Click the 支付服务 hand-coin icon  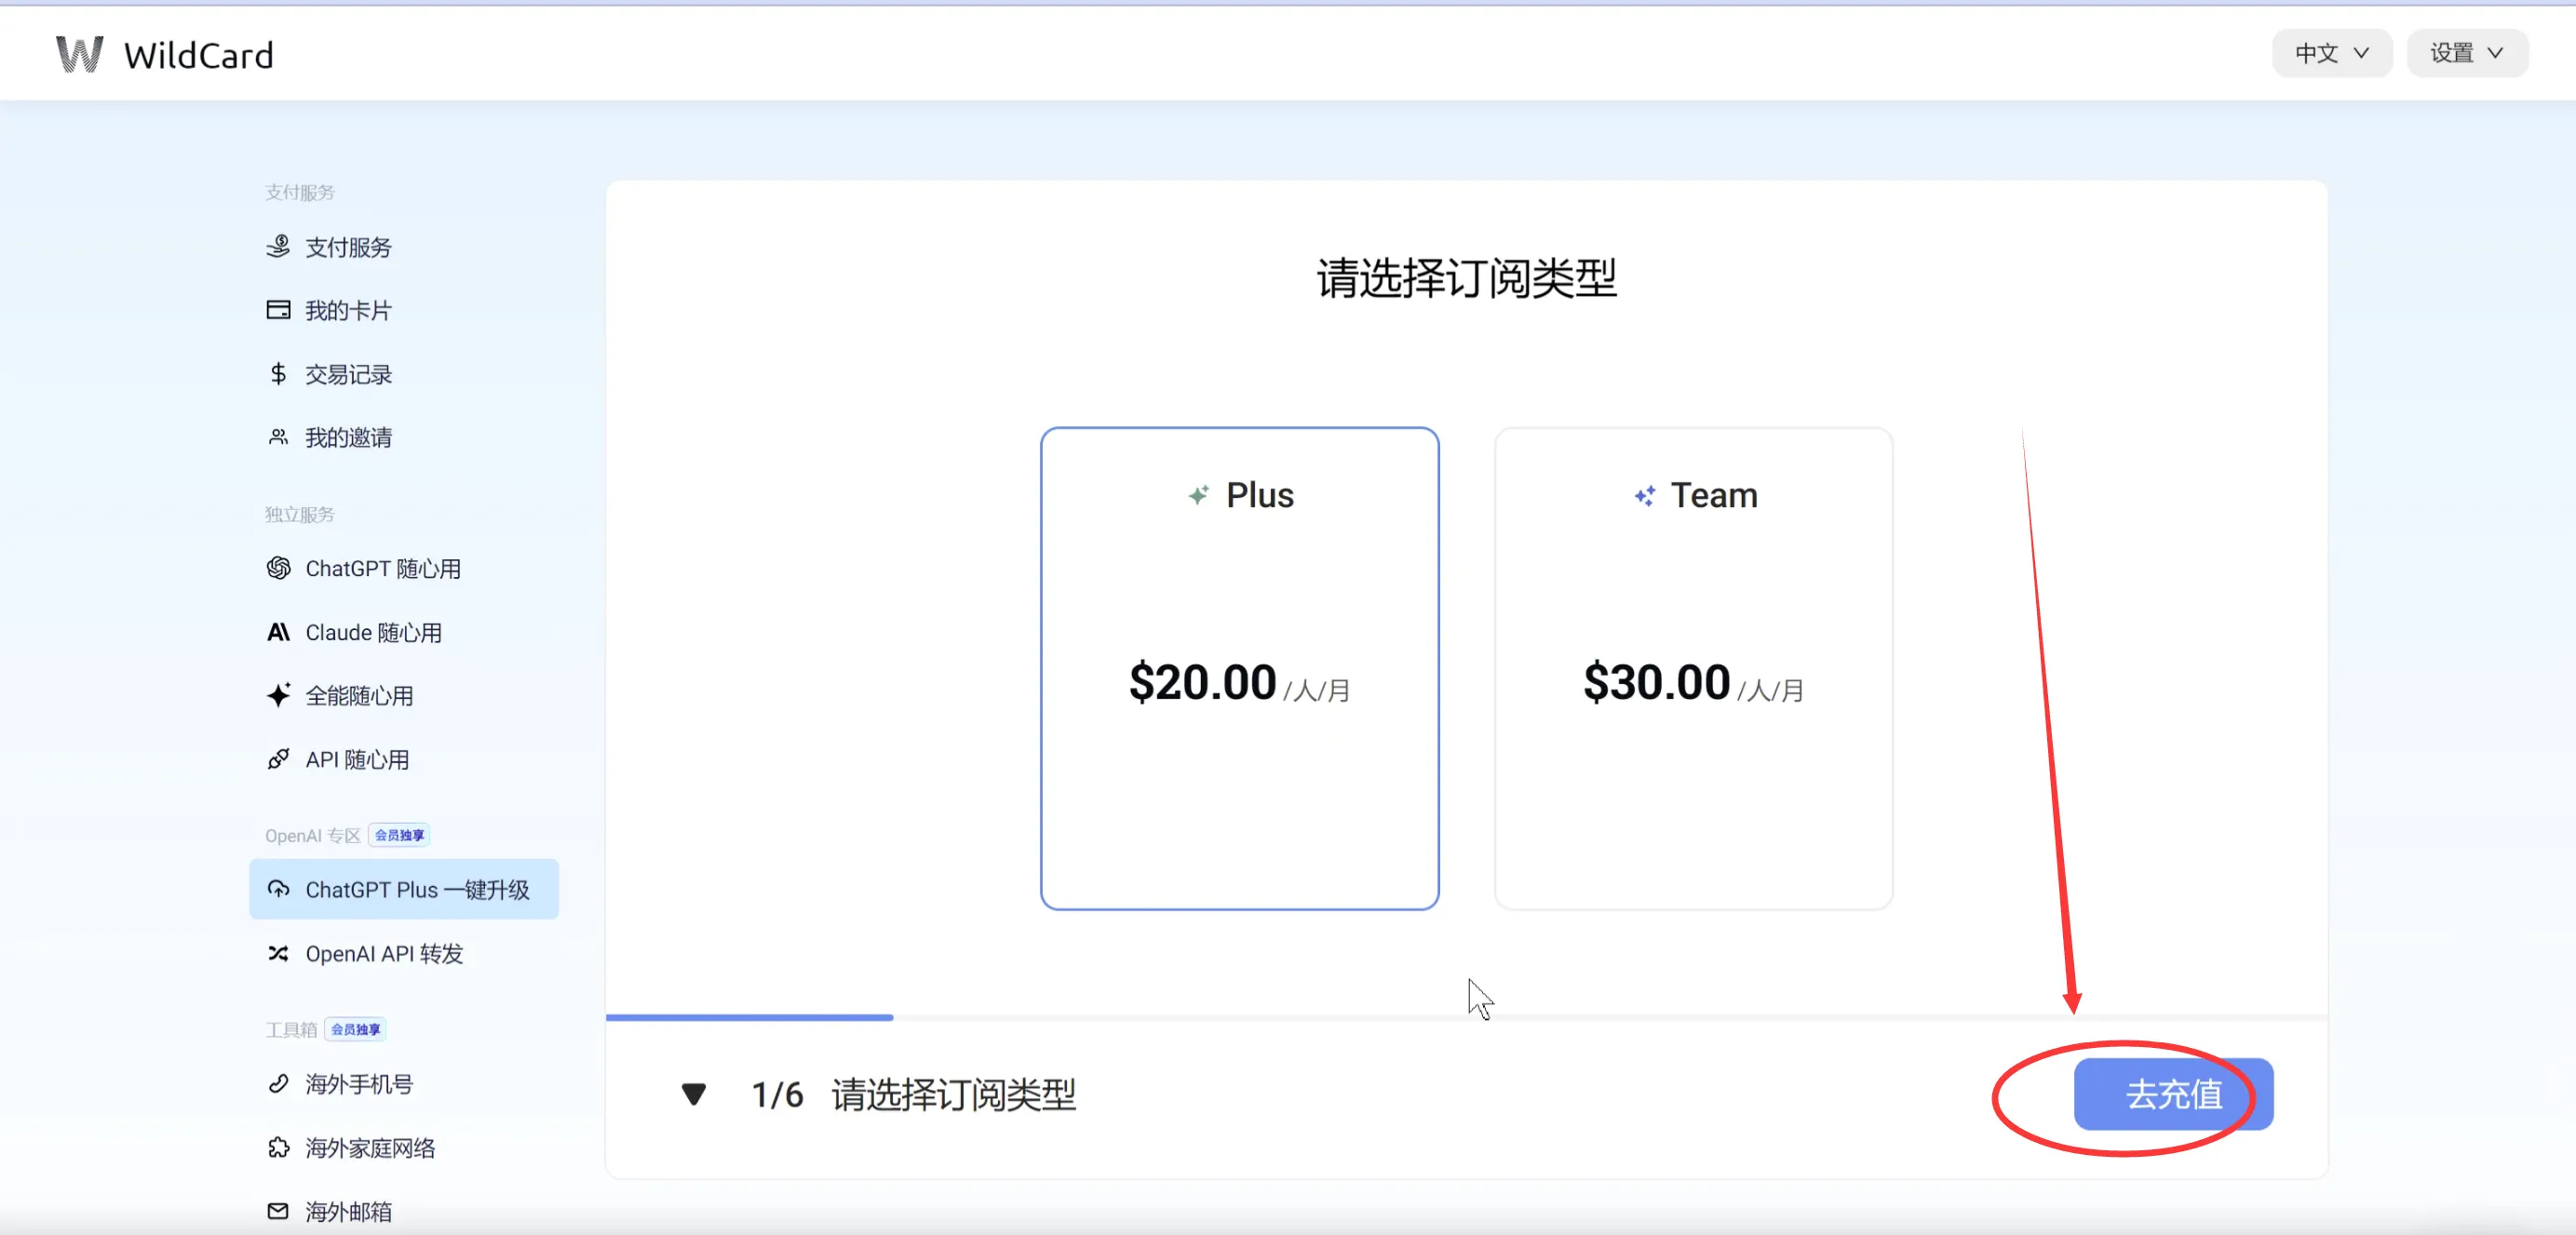tap(278, 246)
